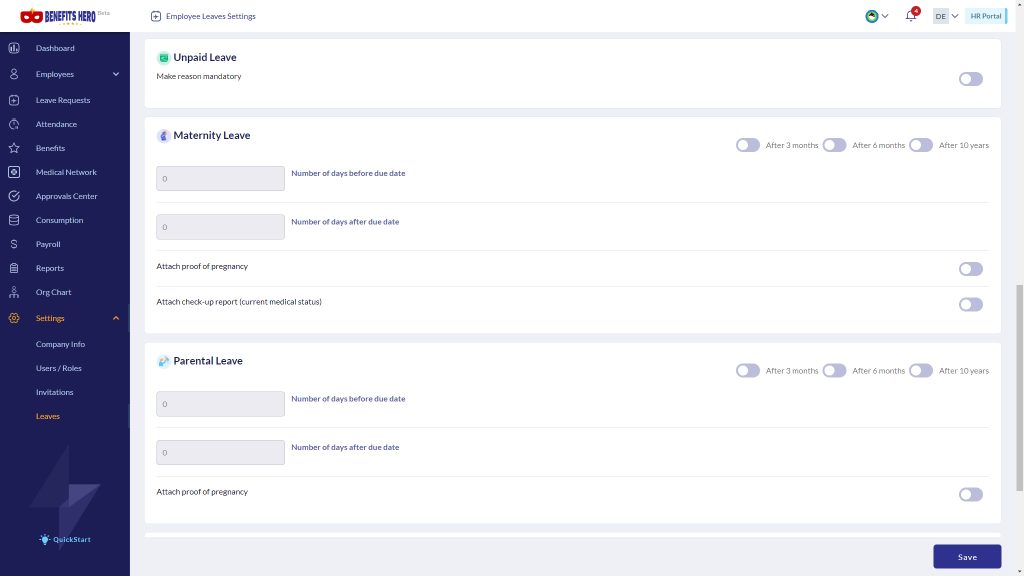
Task: Click Maternity days before due date field
Action: (220, 178)
